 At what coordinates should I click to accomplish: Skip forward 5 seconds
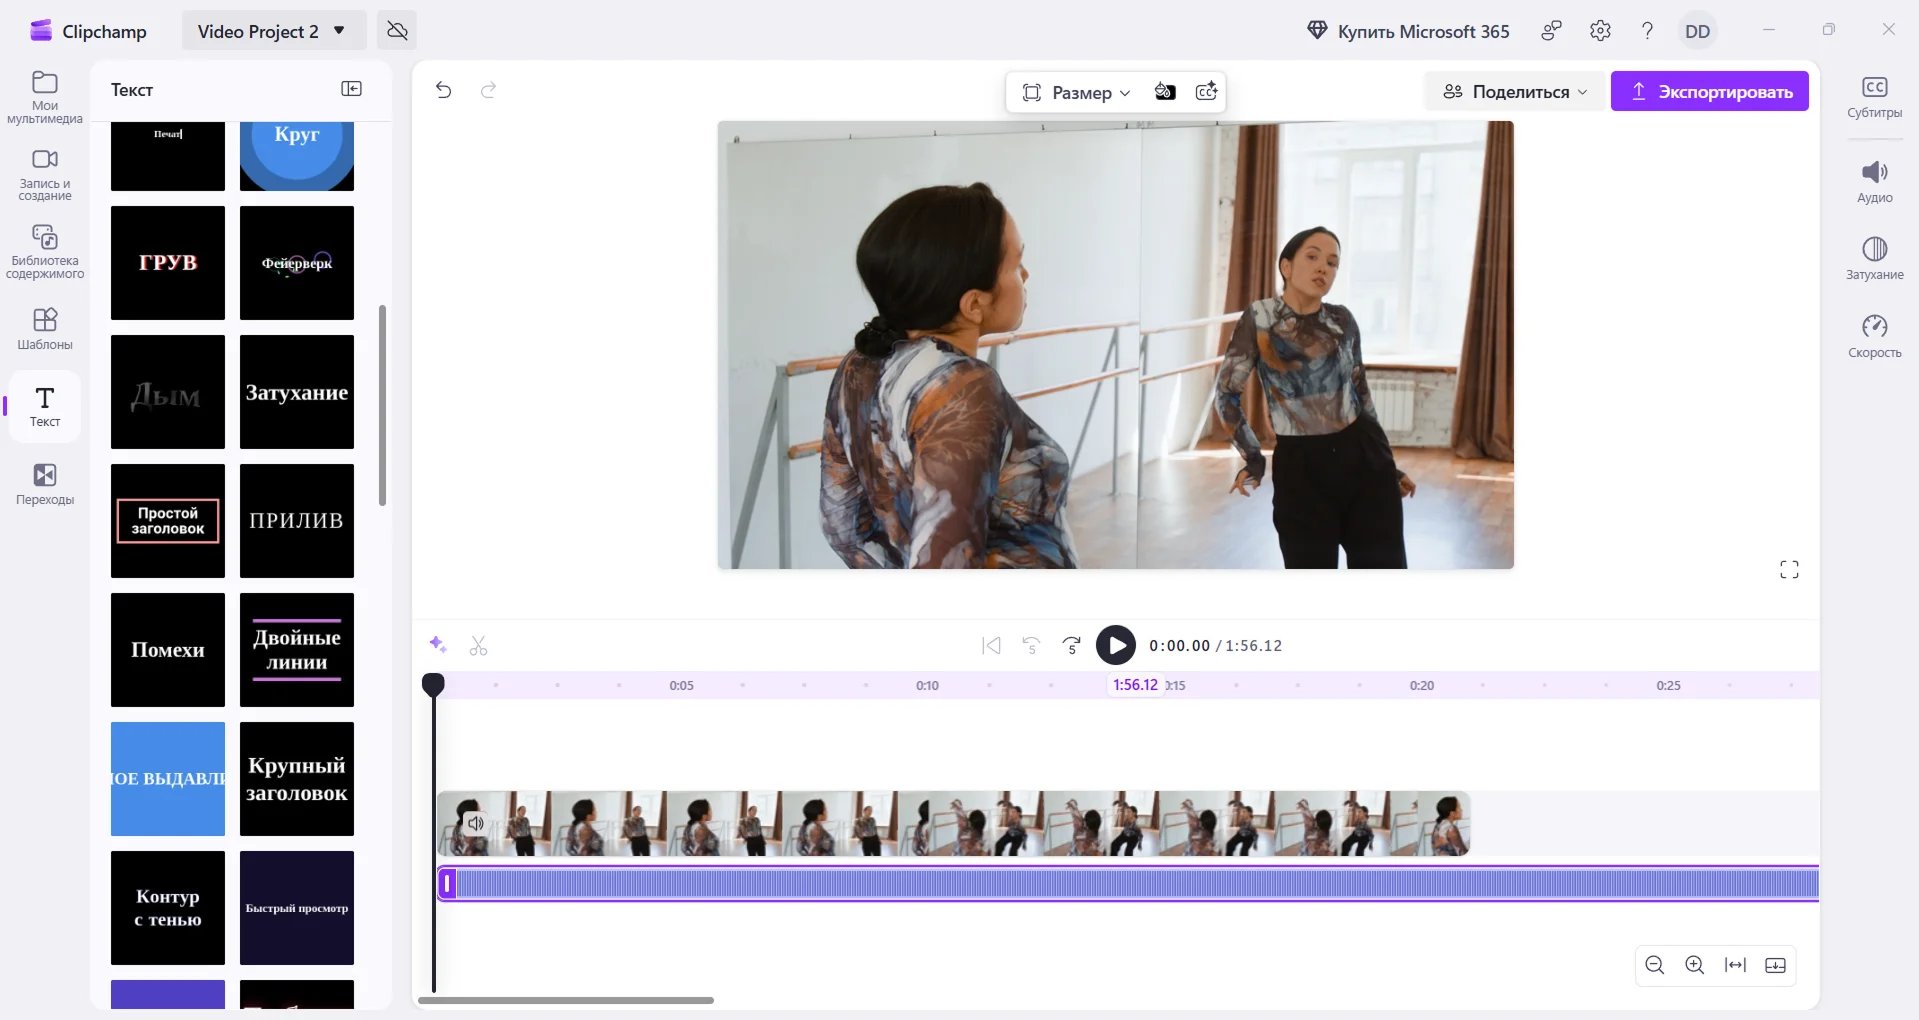1071,646
